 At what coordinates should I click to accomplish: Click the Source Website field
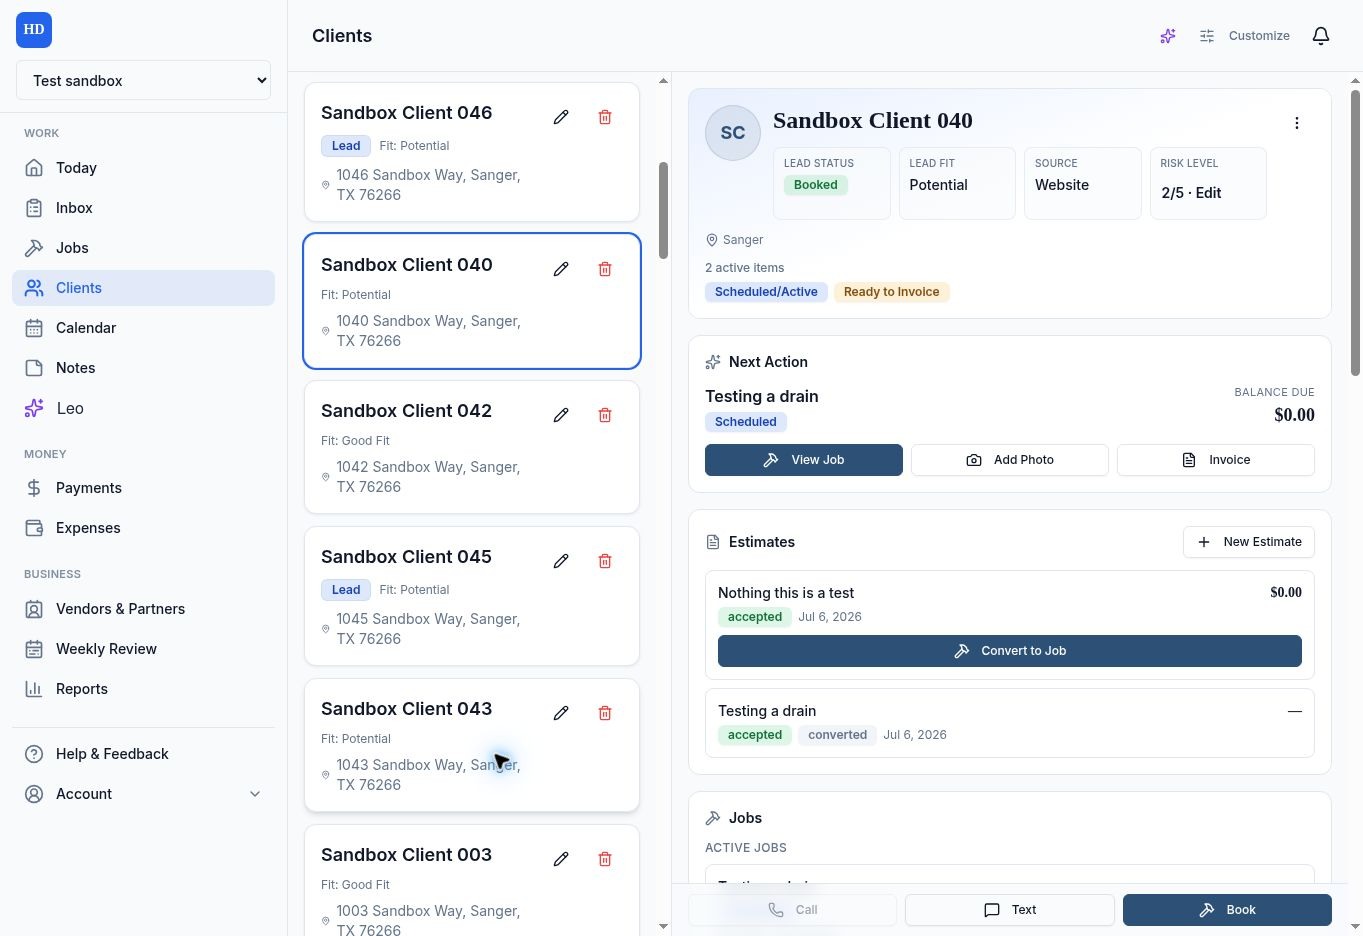point(1083,184)
